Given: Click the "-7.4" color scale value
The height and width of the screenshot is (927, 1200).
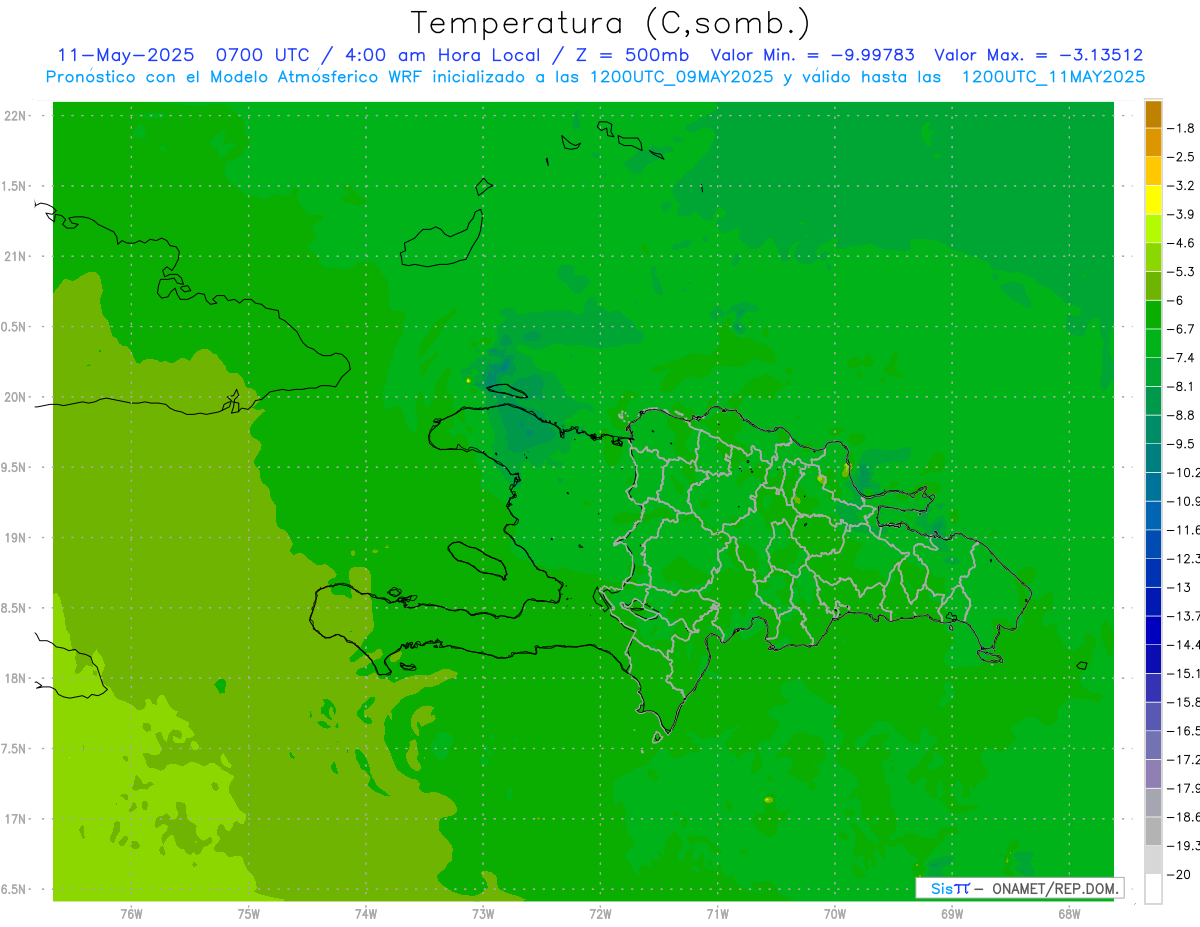Looking at the screenshot, I should [x=1181, y=357].
